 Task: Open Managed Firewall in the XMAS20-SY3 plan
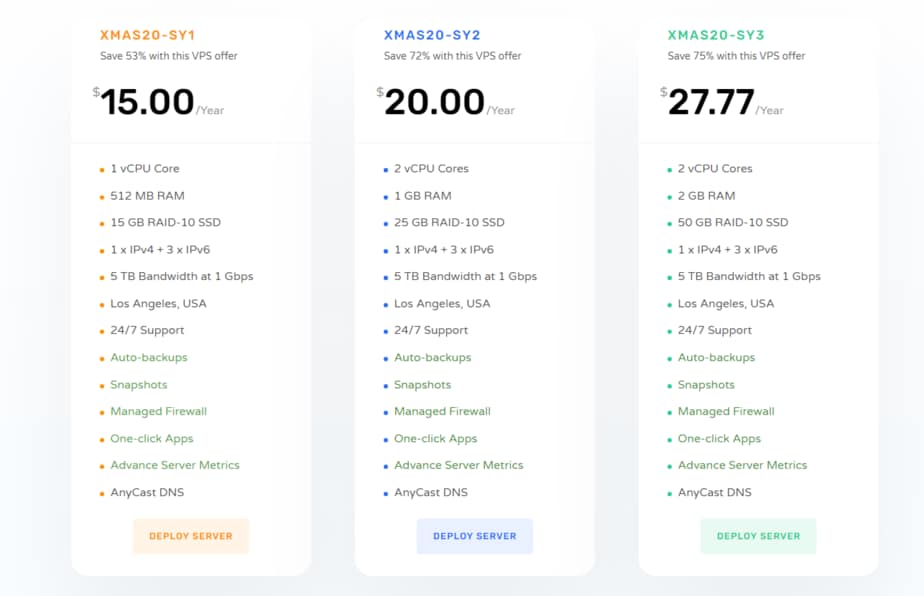727,411
